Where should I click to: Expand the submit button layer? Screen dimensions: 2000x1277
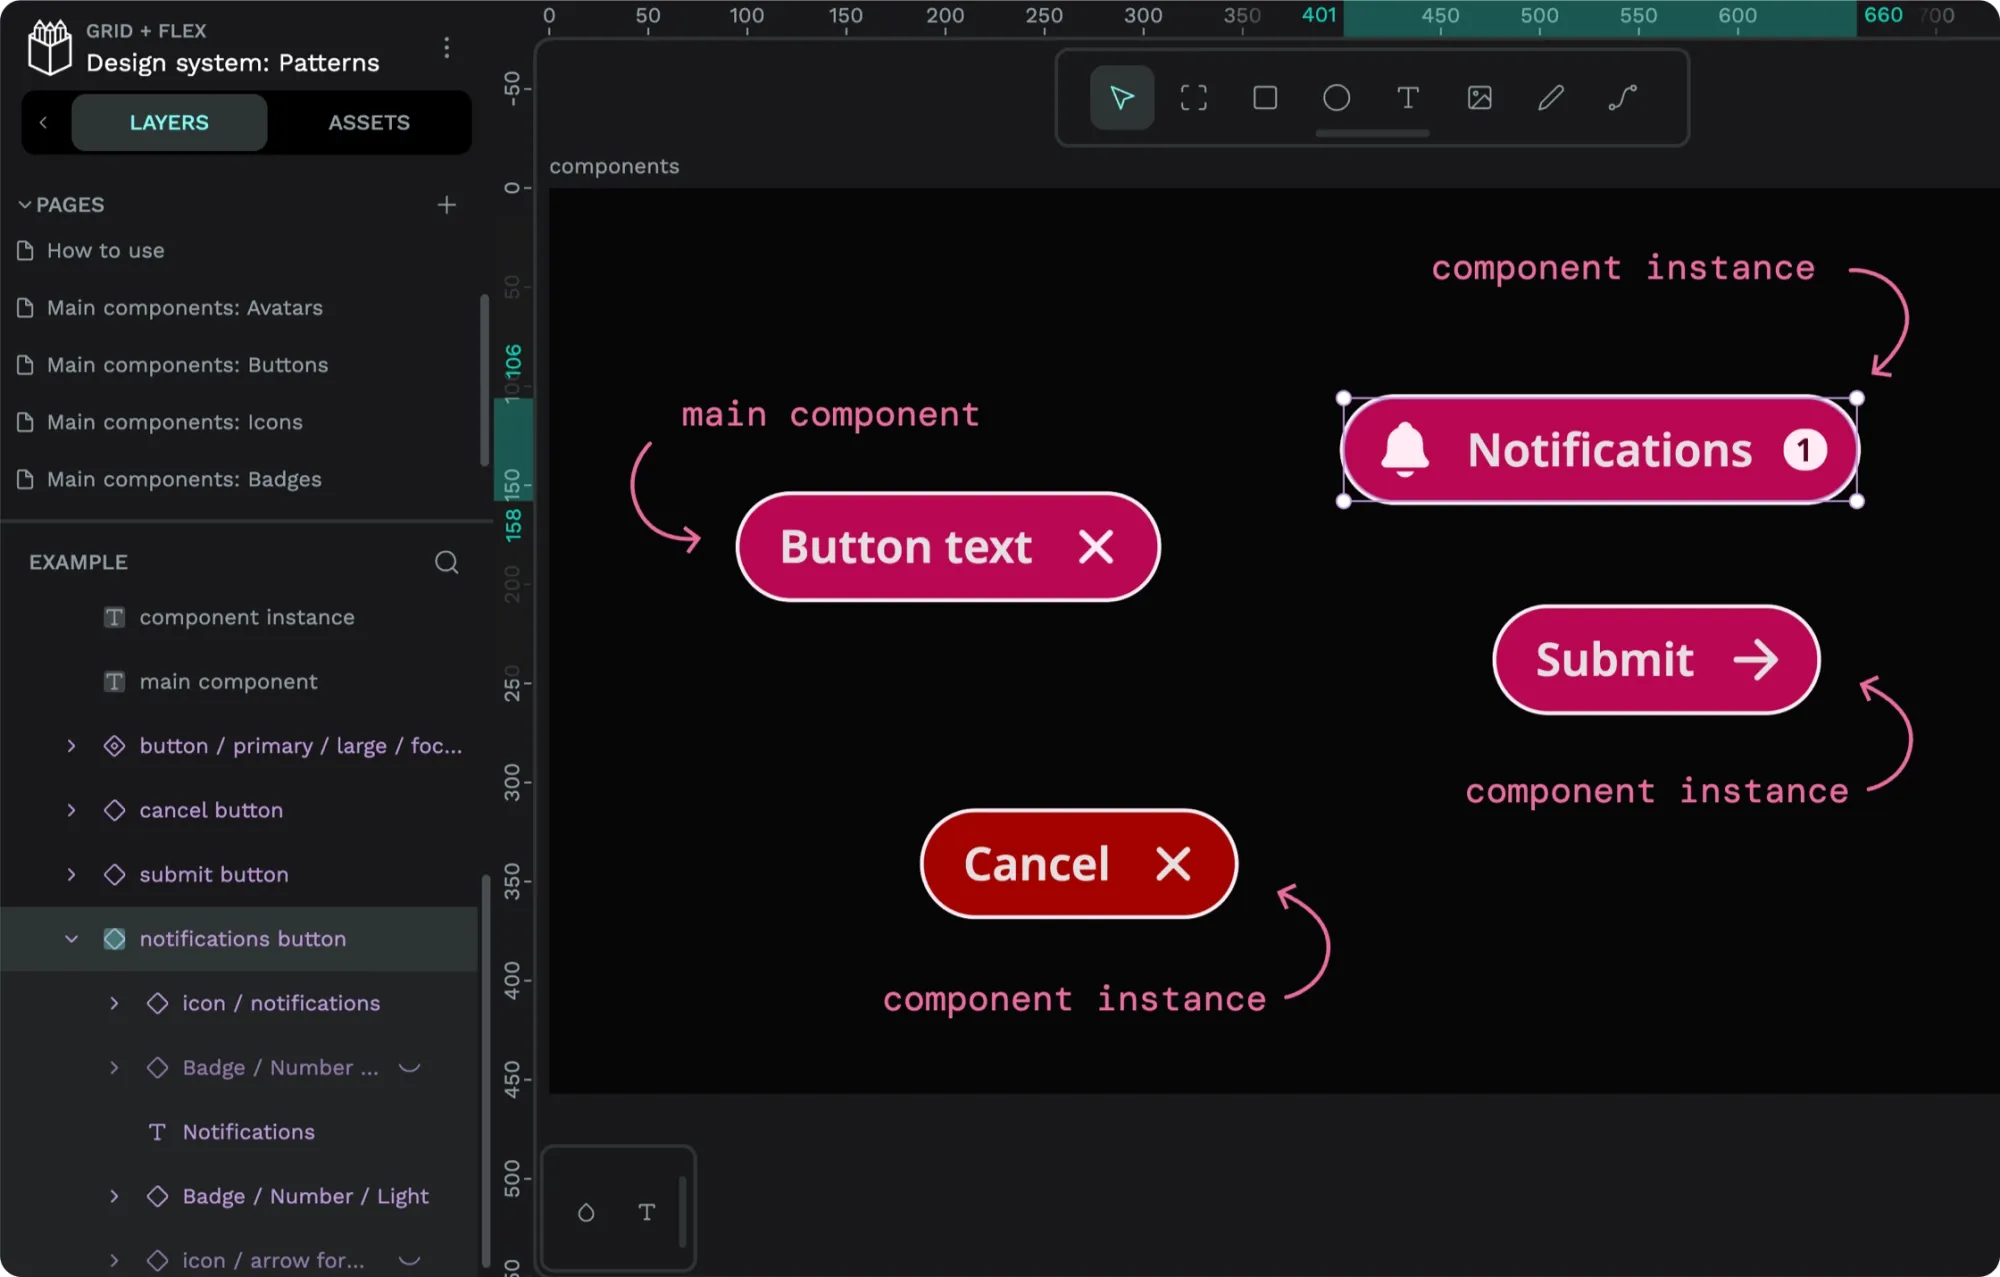point(70,873)
